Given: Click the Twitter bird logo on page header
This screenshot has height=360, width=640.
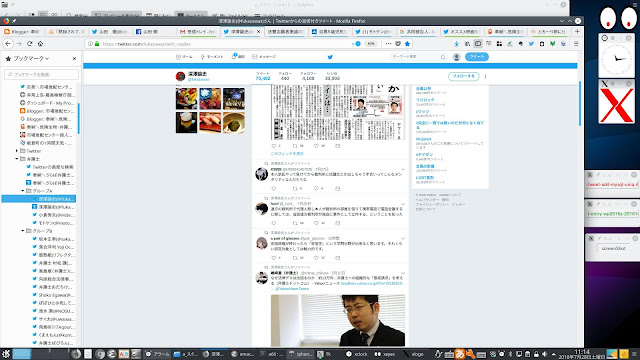Looking at the screenshot, I should pyautogui.click(x=330, y=57).
